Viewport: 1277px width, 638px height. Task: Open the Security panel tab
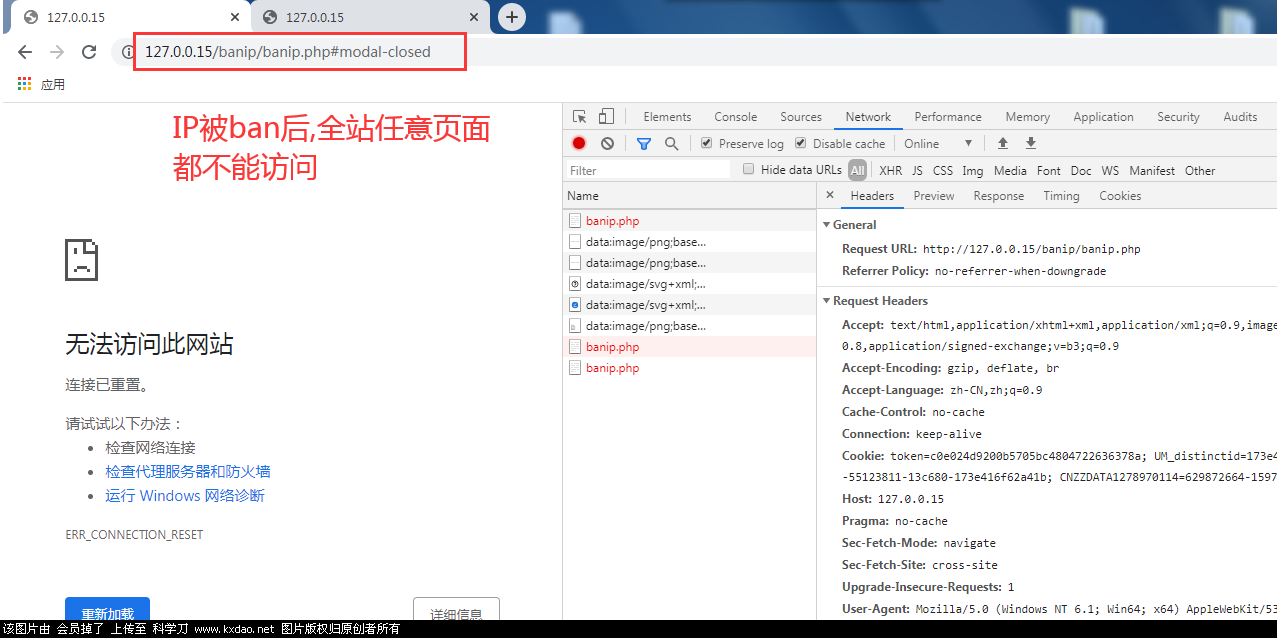click(x=1178, y=117)
